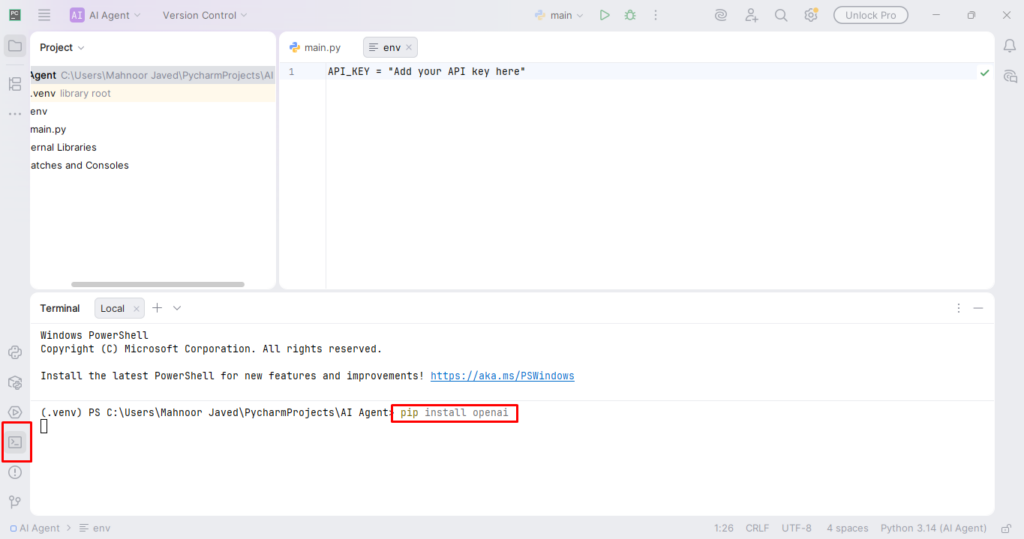Close the Local terminal tab
The width and height of the screenshot is (1024, 539).
point(136,308)
